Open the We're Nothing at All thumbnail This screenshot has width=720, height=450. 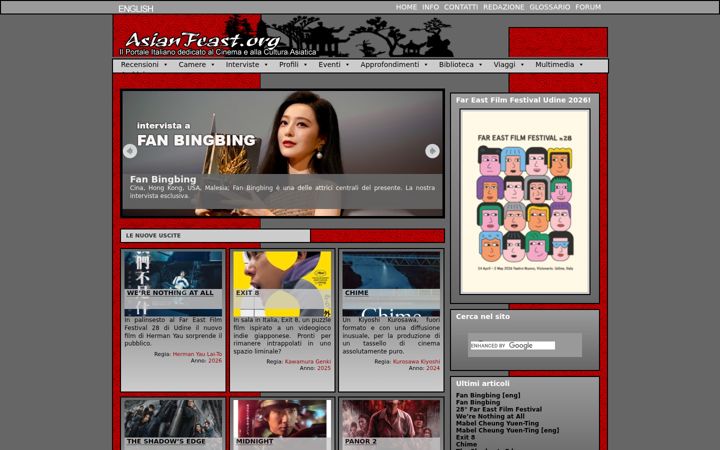173,283
